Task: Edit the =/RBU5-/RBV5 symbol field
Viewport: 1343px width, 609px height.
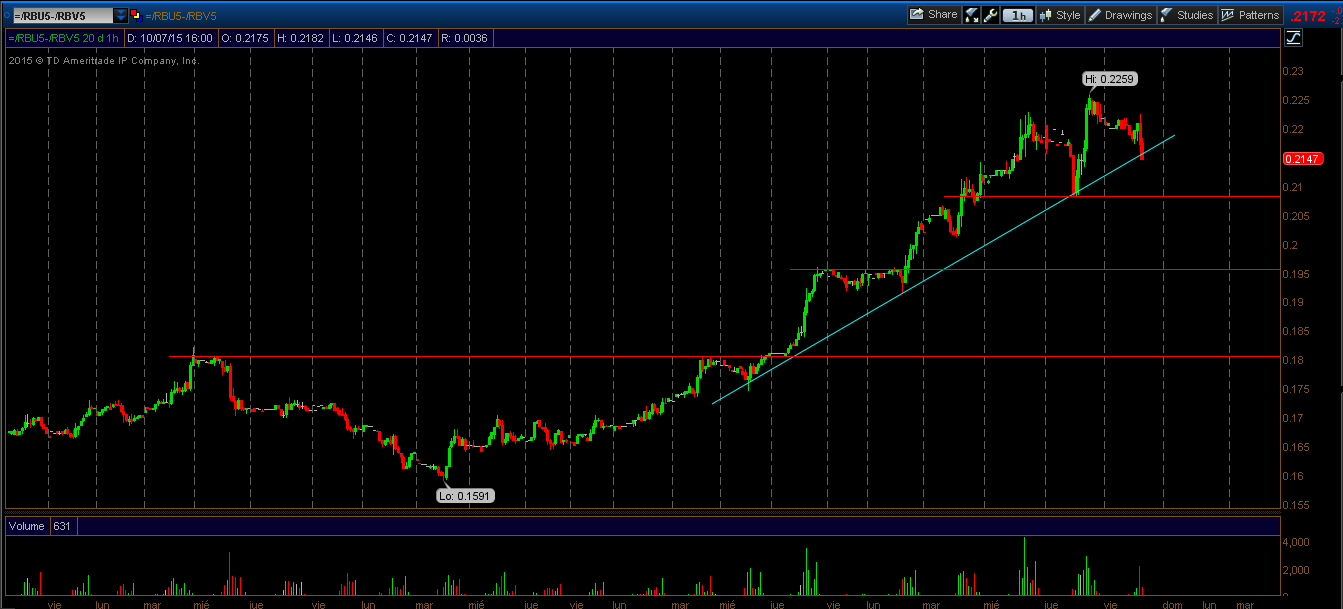Action: pos(62,15)
